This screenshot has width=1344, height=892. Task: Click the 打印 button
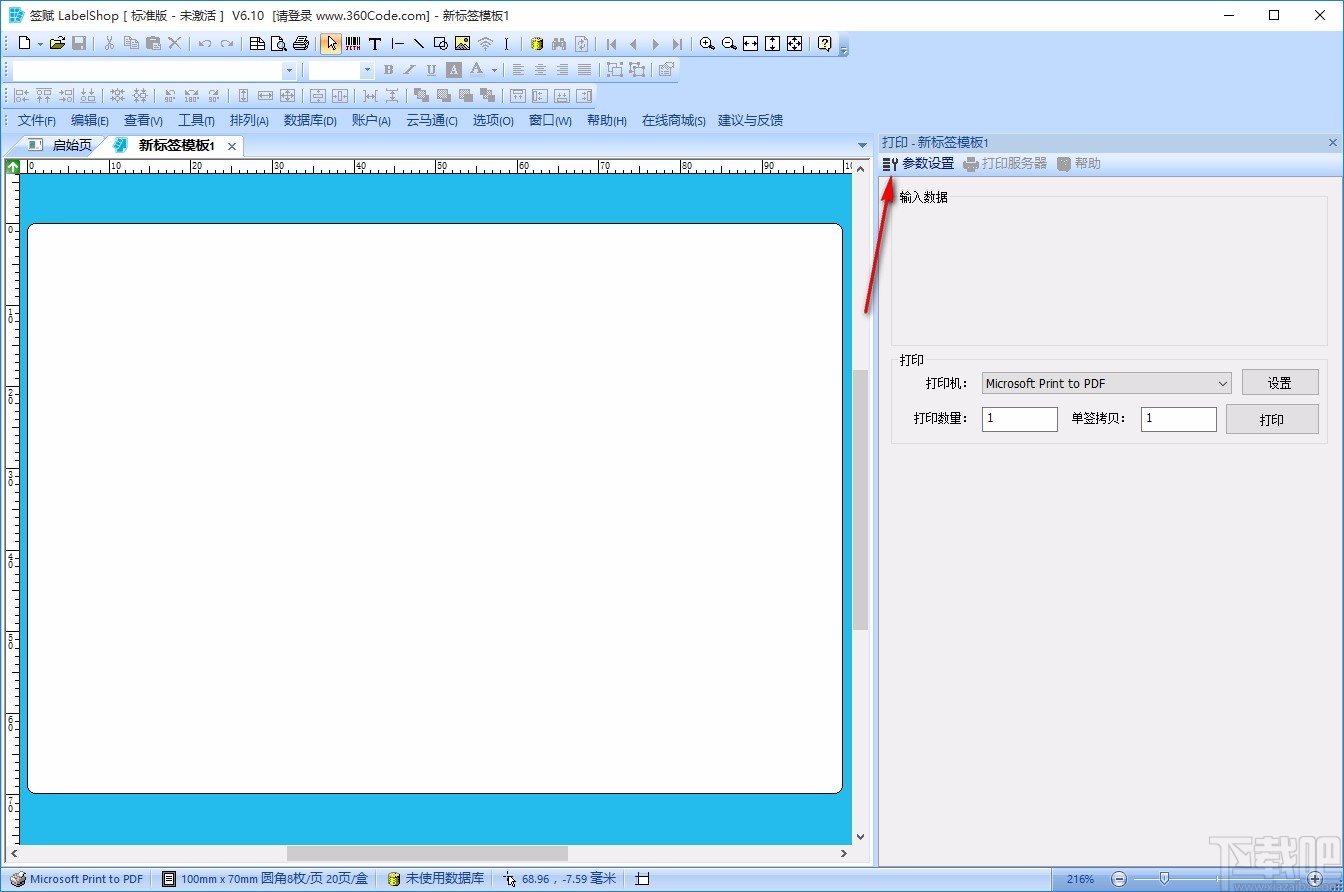(x=1272, y=419)
